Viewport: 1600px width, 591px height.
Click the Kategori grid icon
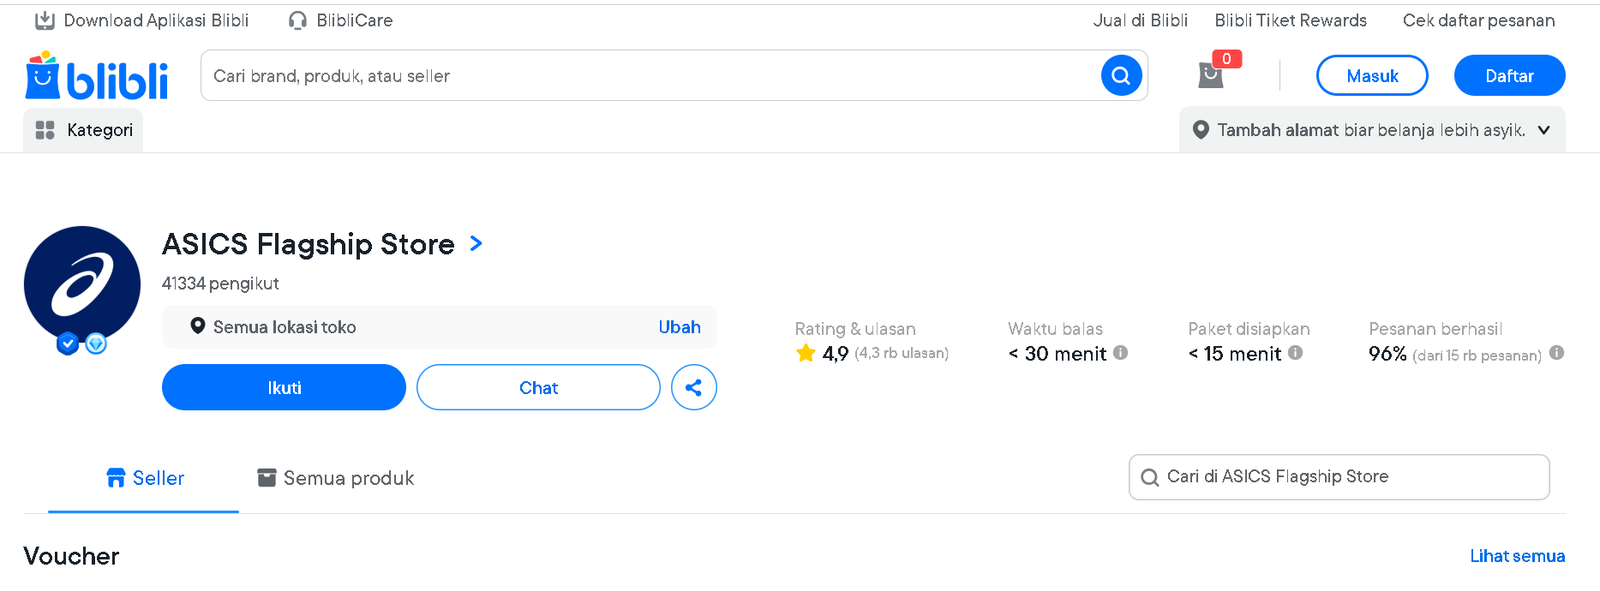45,130
